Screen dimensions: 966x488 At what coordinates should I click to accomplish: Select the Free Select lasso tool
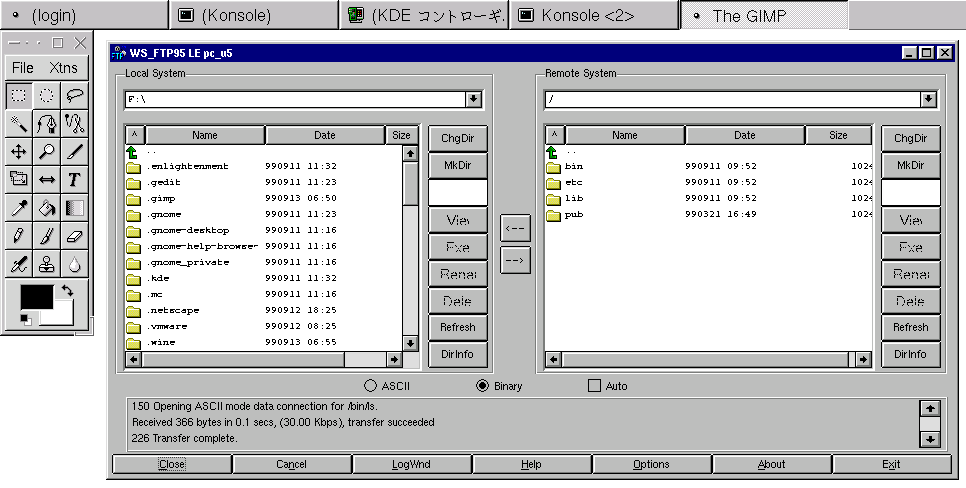click(x=75, y=95)
